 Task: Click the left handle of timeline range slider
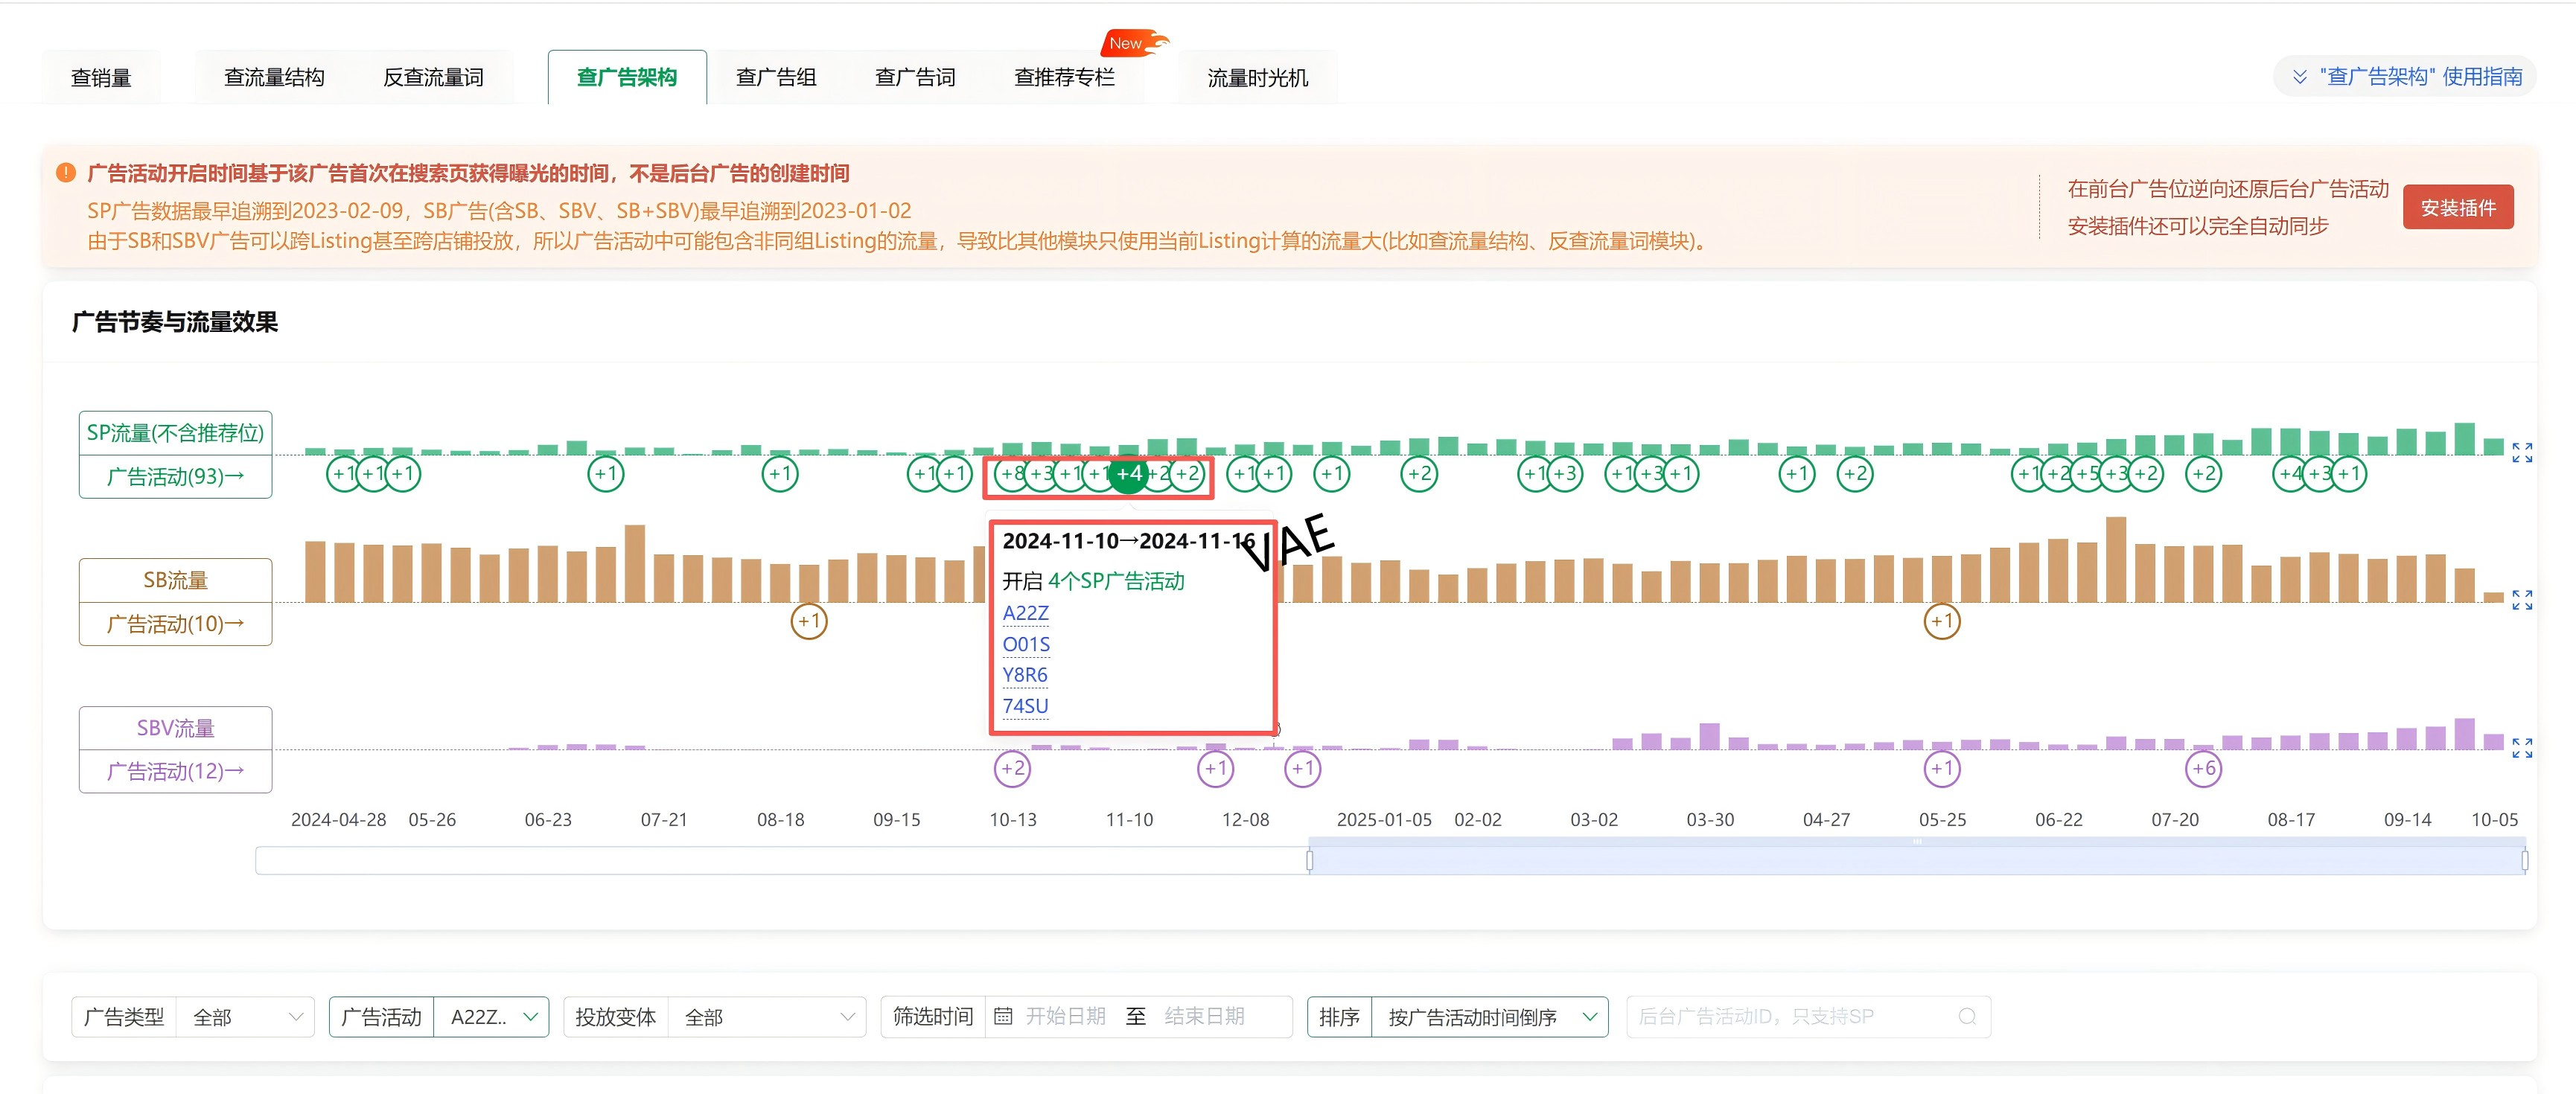(1309, 860)
